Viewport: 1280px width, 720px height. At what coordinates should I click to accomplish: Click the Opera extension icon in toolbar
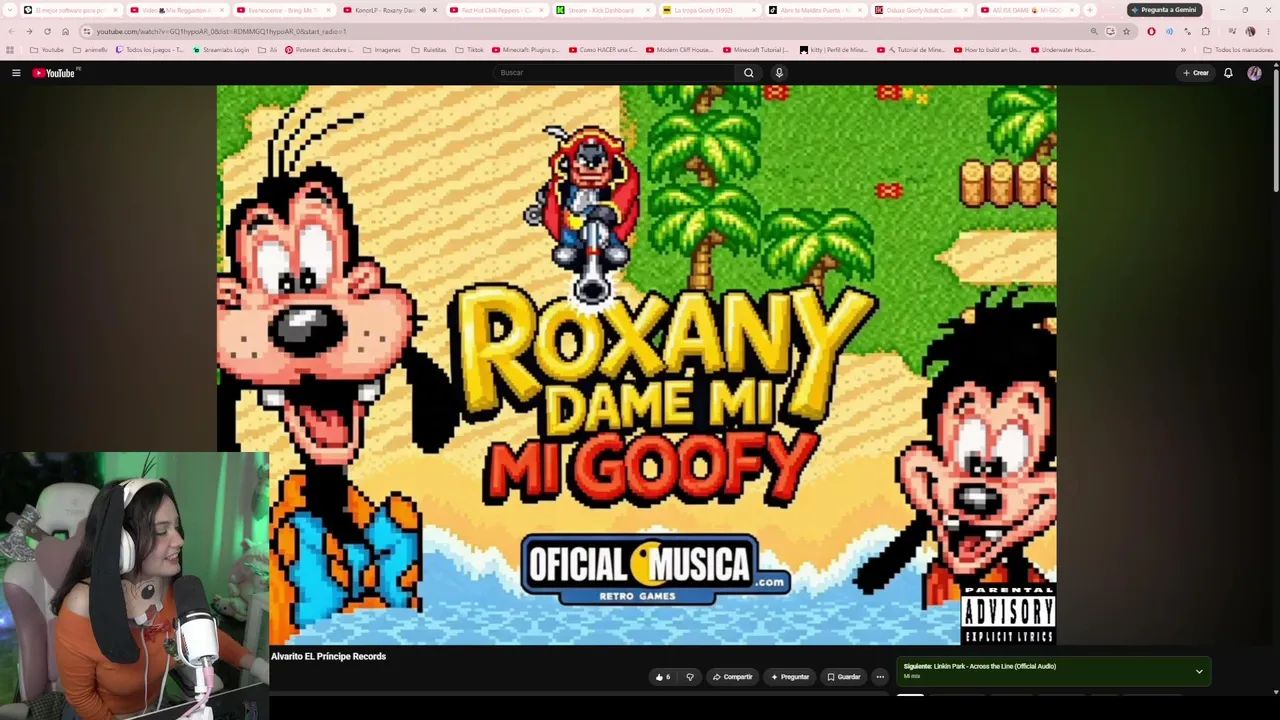1151,31
